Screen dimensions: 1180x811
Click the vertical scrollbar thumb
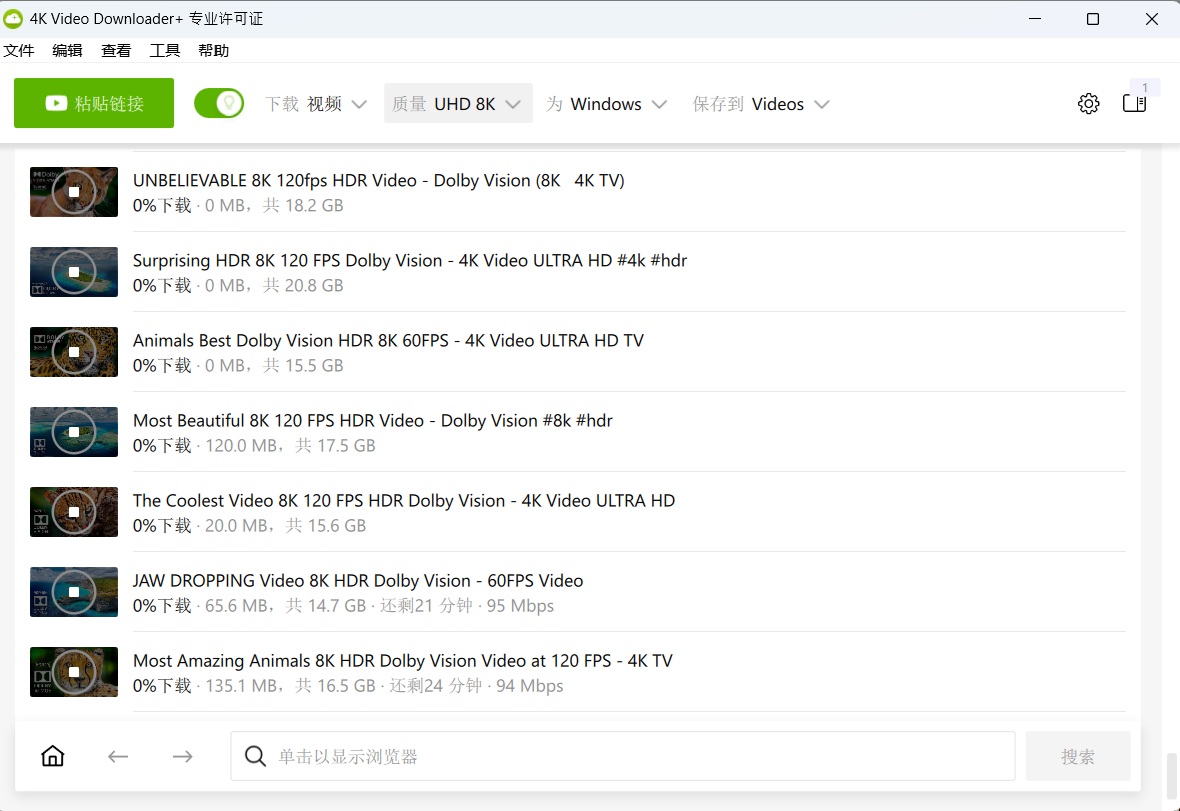click(x=1171, y=776)
